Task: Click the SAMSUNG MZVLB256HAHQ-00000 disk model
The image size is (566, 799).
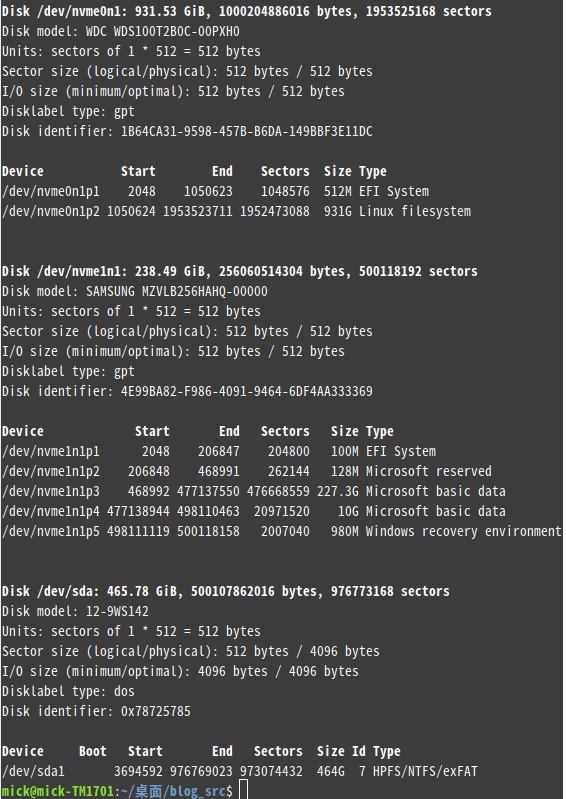Action: point(177,291)
